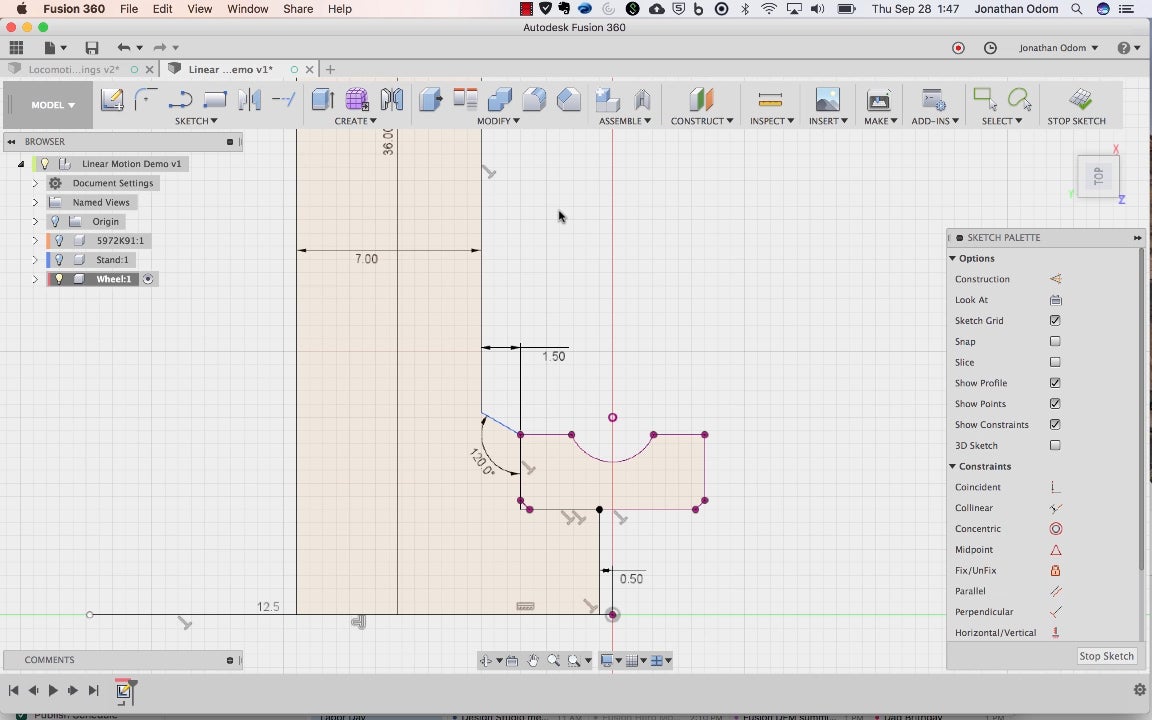
Task: Click the Extrude icon in Create
Action: pos(323,99)
